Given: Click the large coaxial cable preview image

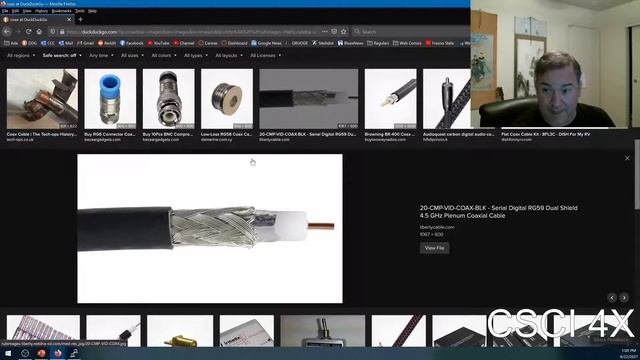Looking at the screenshot, I should click(210, 229).
